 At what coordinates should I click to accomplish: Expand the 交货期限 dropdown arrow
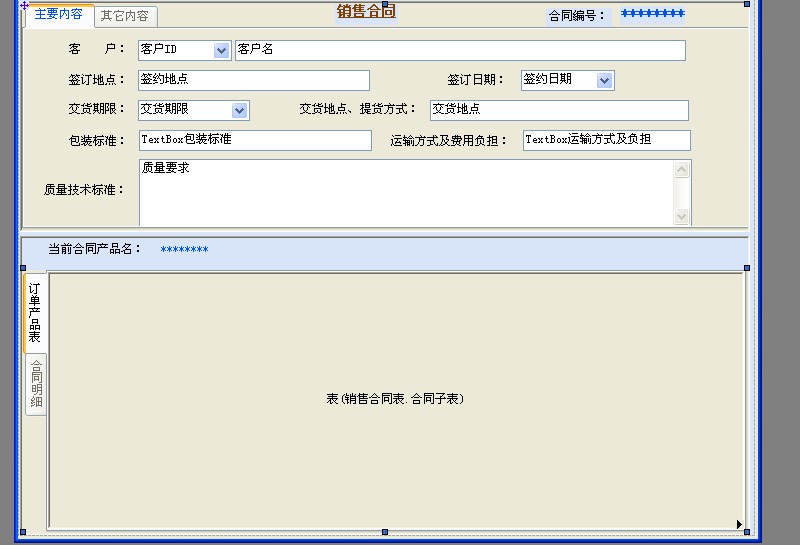[x=239, y=110]
